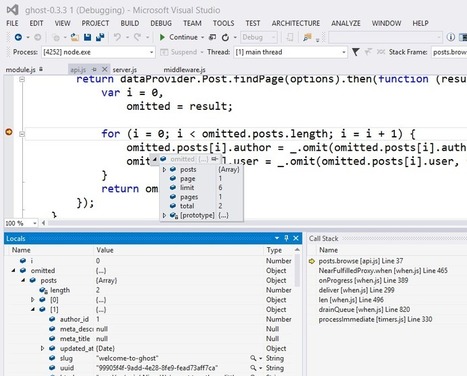Open the editor zoom 100 % dropdown
The height and width of the screenshot is (376, 467).
pos(35,223)
